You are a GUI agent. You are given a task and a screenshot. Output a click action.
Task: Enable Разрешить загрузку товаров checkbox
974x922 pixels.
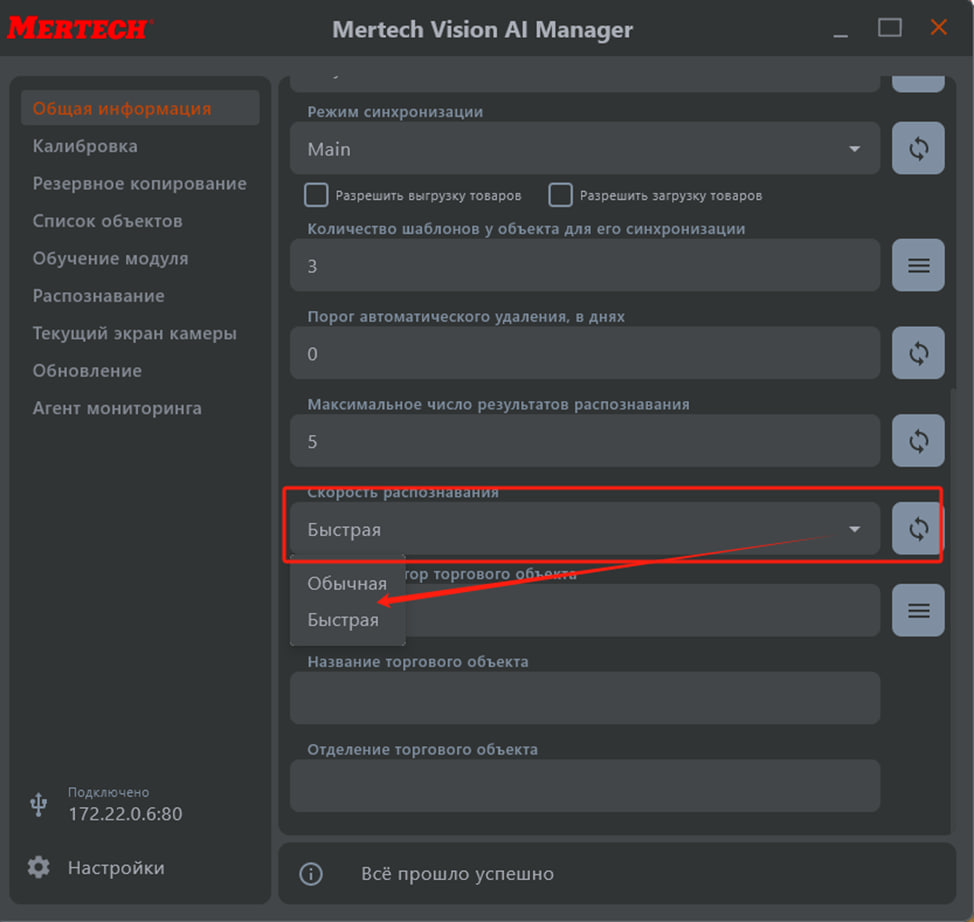(561, 195)
